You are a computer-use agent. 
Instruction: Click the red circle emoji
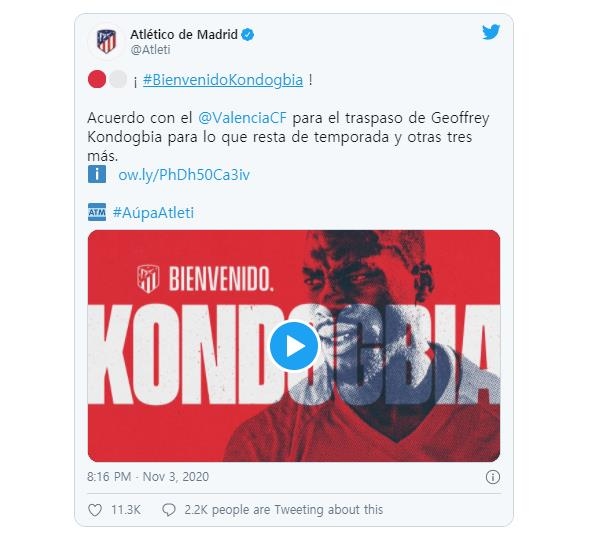97,79
